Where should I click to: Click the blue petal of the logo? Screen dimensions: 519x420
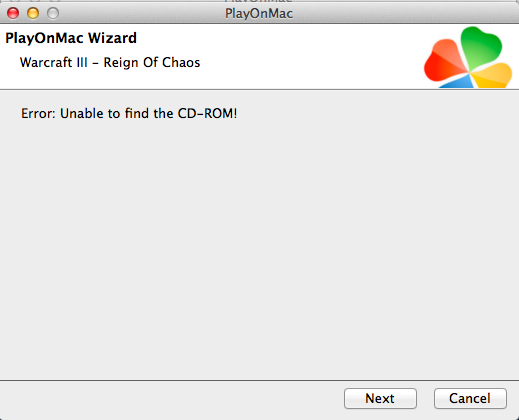(458, 82)
